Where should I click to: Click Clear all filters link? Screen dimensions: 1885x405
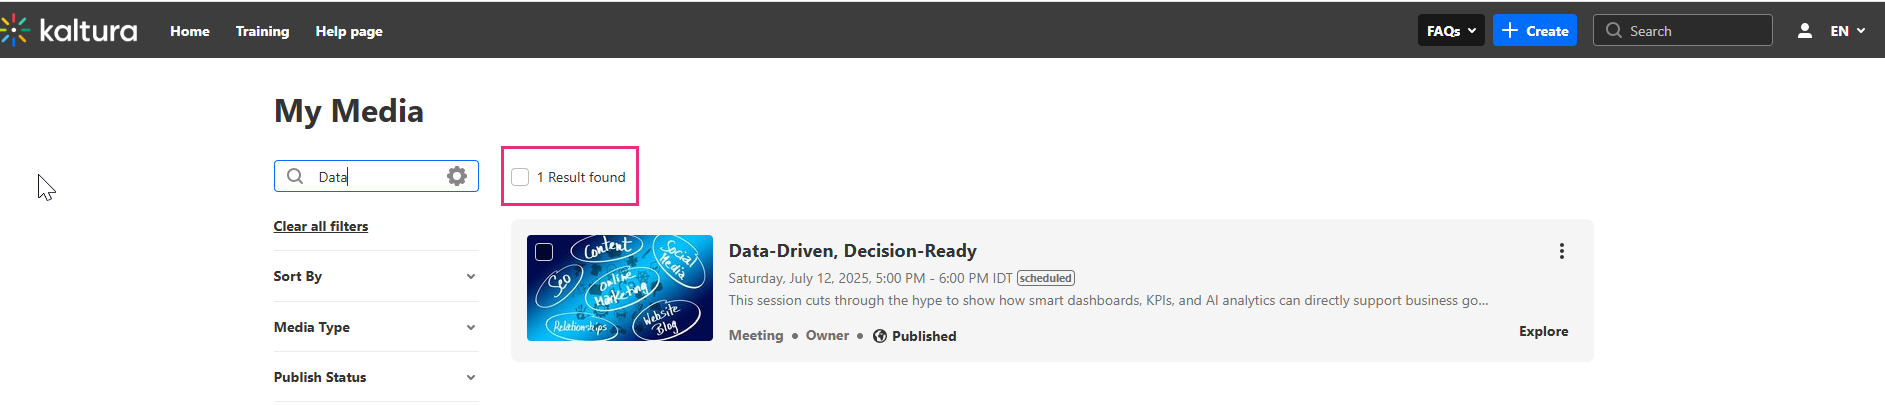(321, 226)
